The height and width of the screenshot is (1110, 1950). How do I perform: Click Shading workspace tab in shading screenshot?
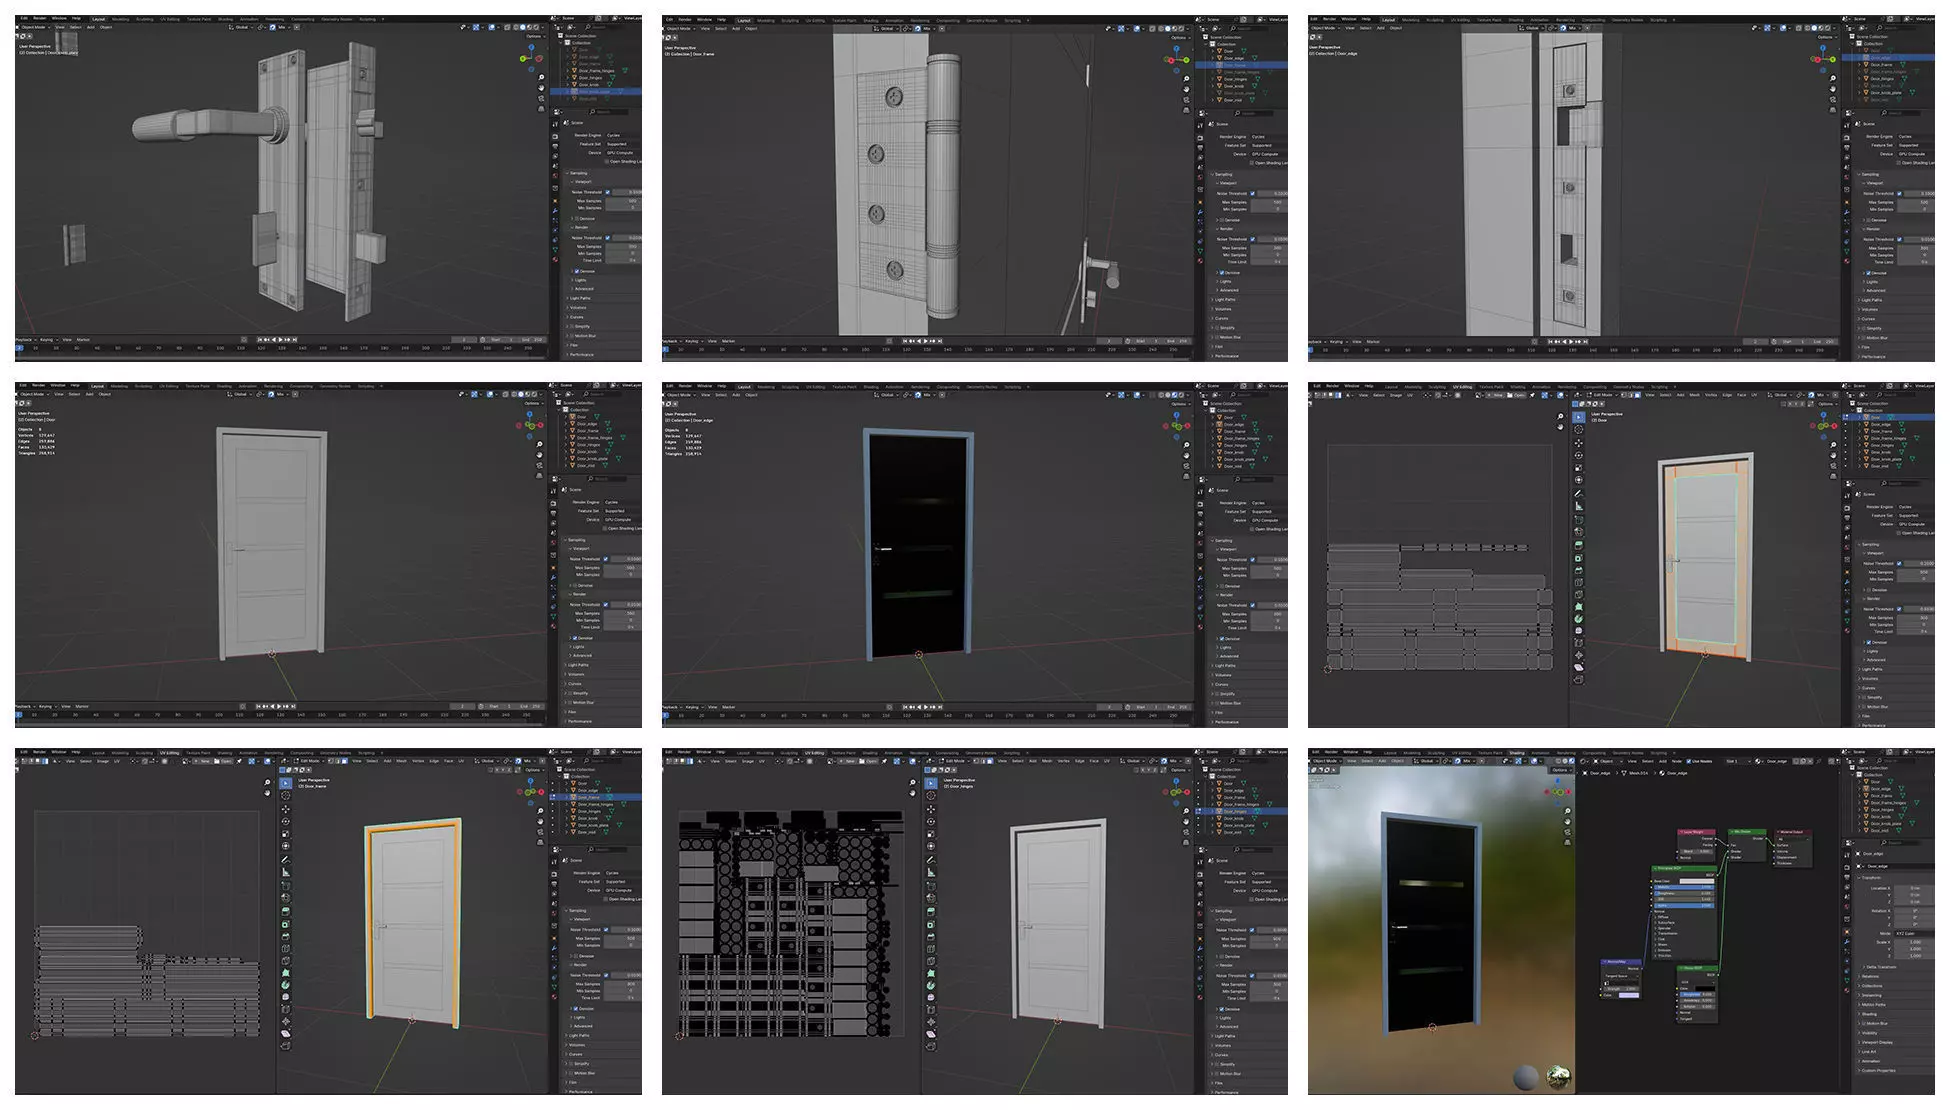pyautogui.click(x=1517, y=753)
